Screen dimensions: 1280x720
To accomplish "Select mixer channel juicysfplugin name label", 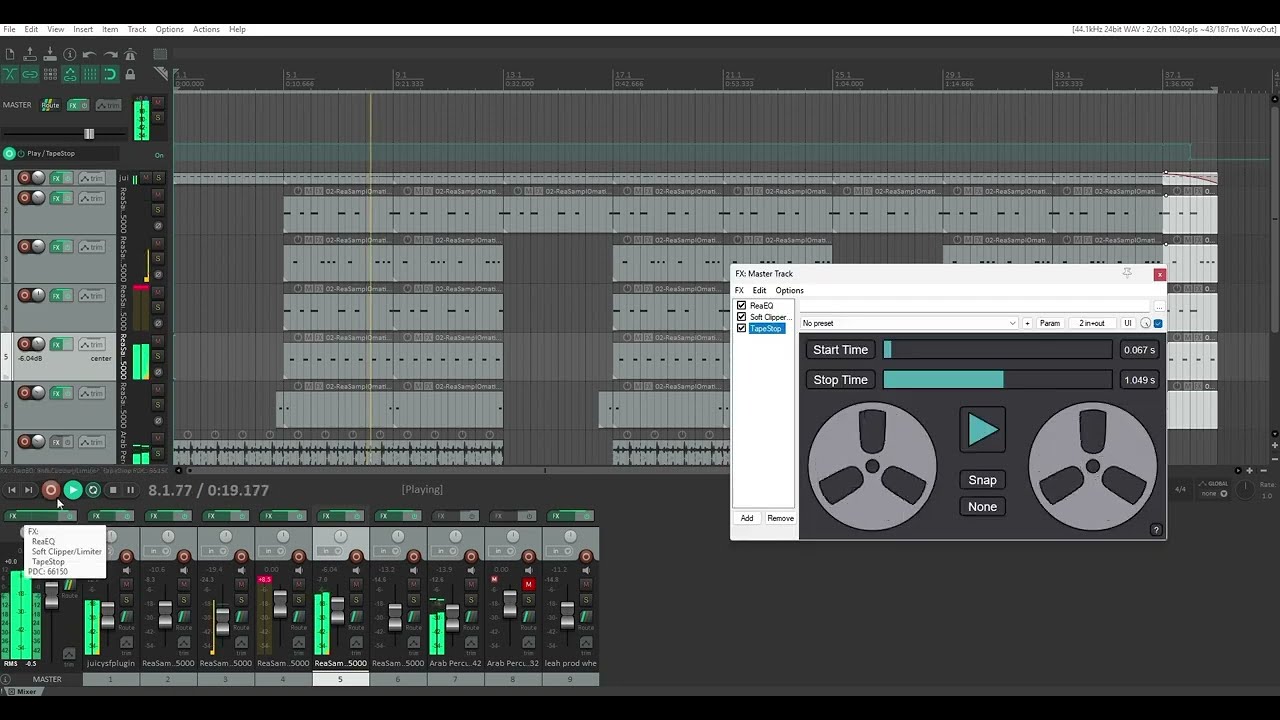I will [x=110, y=663].
